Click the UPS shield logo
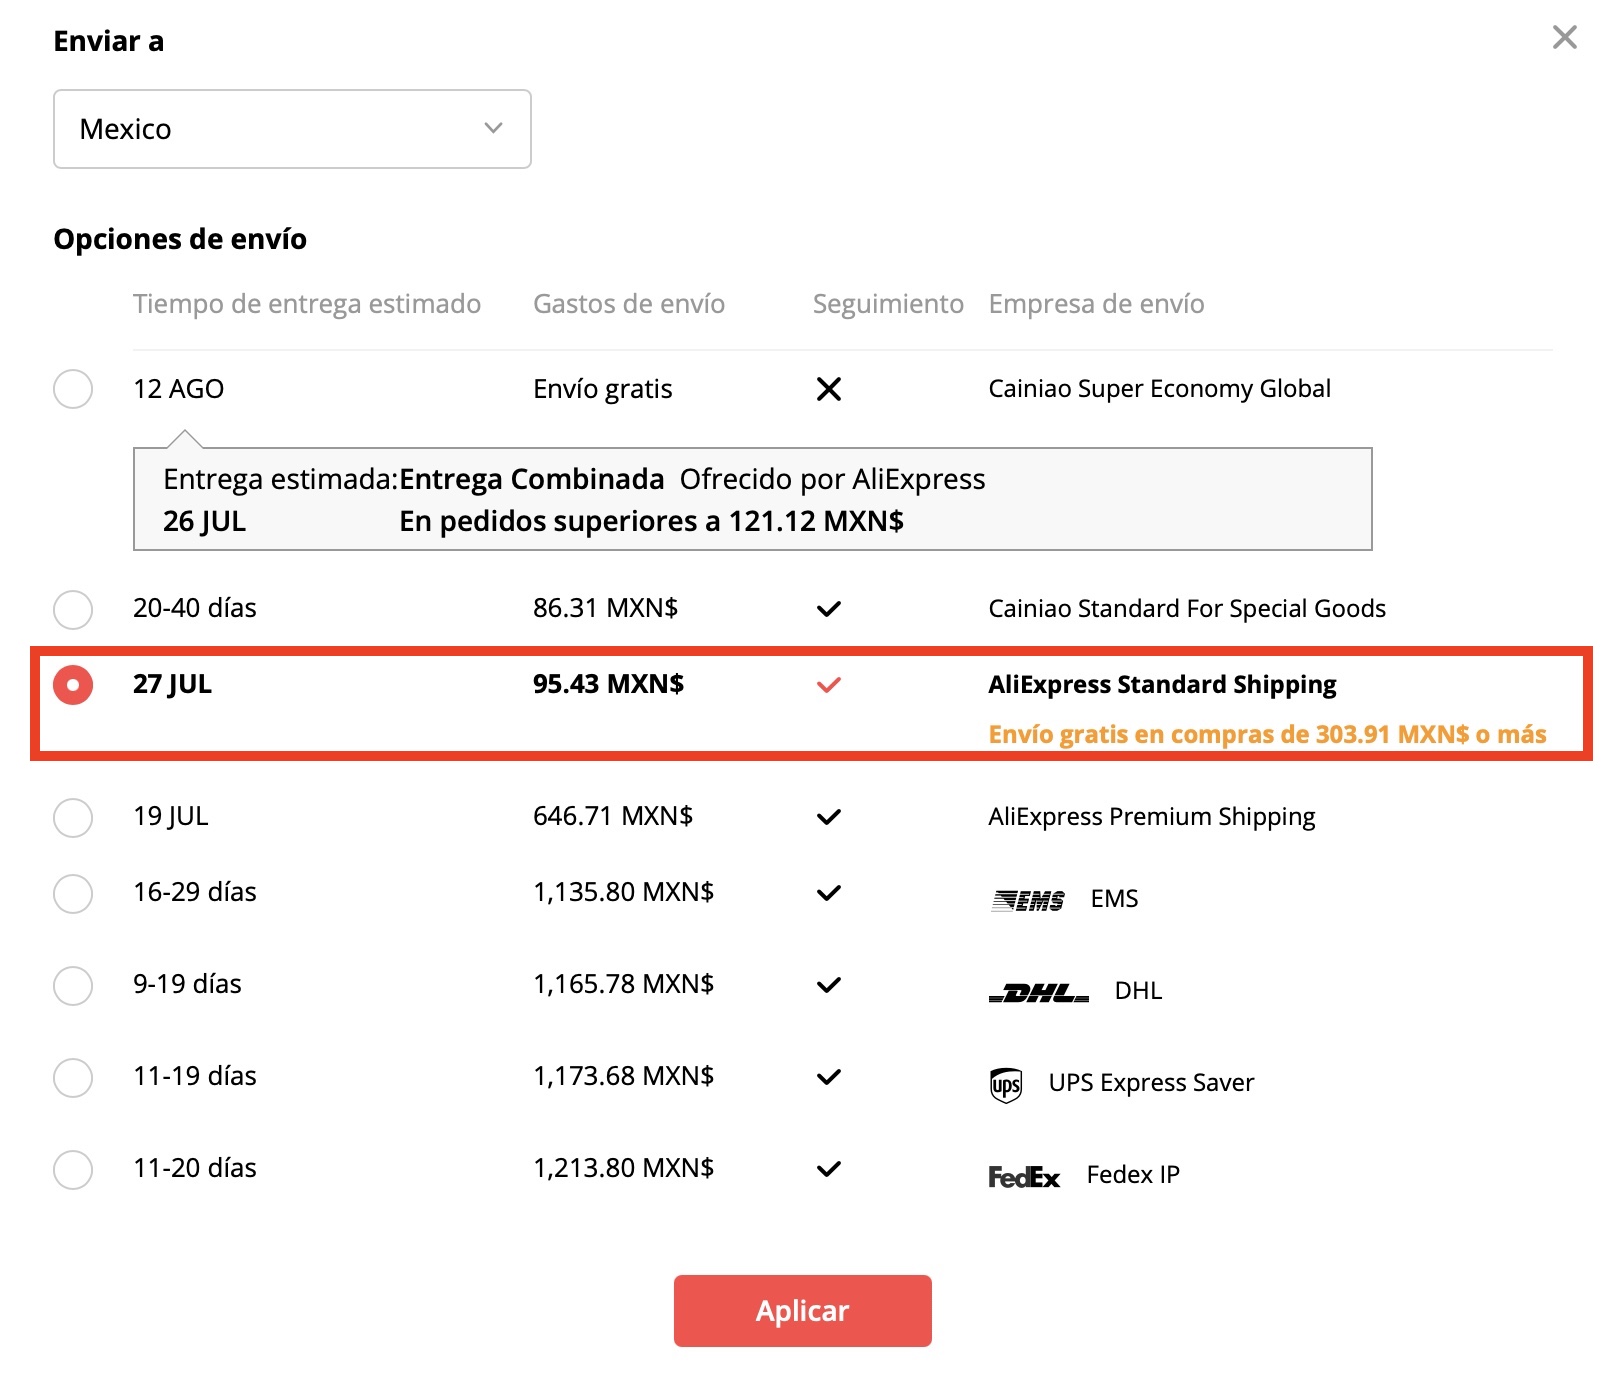The image size is (1610, 1400). (1006, 1085)
